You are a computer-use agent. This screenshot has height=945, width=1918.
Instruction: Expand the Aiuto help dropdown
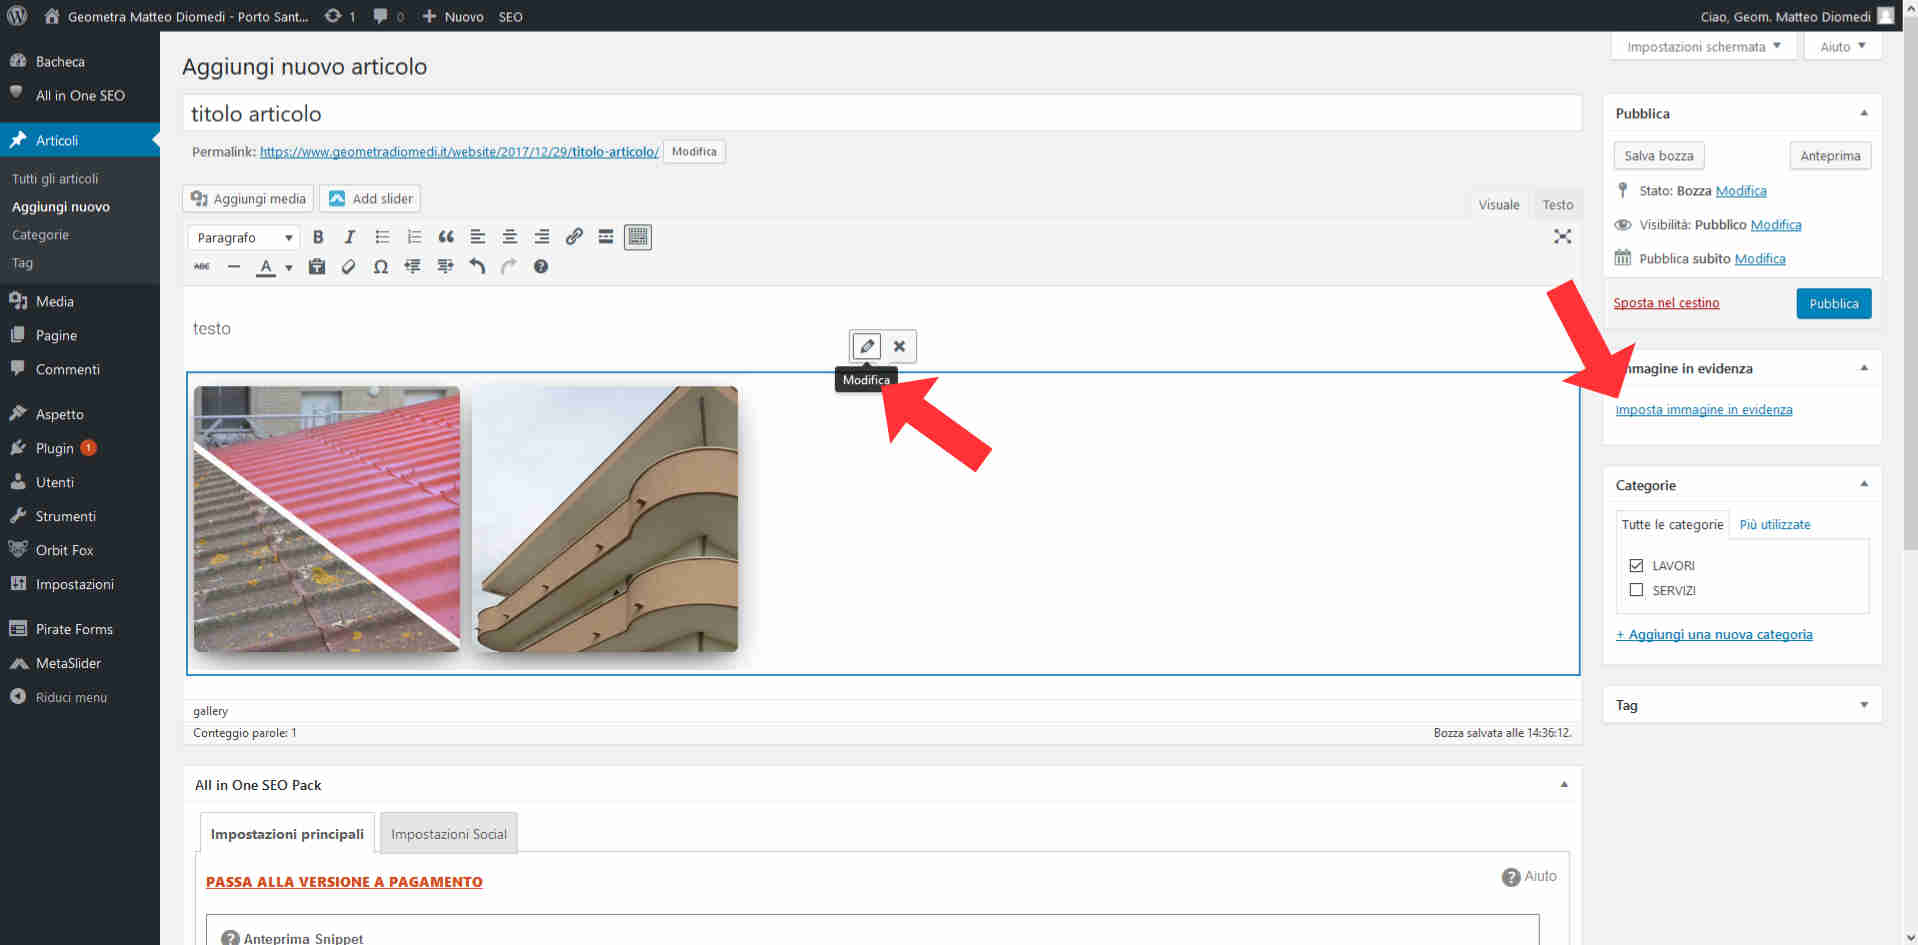click(1843, 47)
